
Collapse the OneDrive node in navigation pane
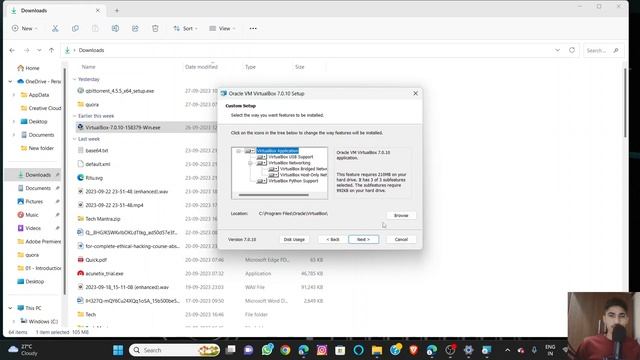click(x=10, y=82)
